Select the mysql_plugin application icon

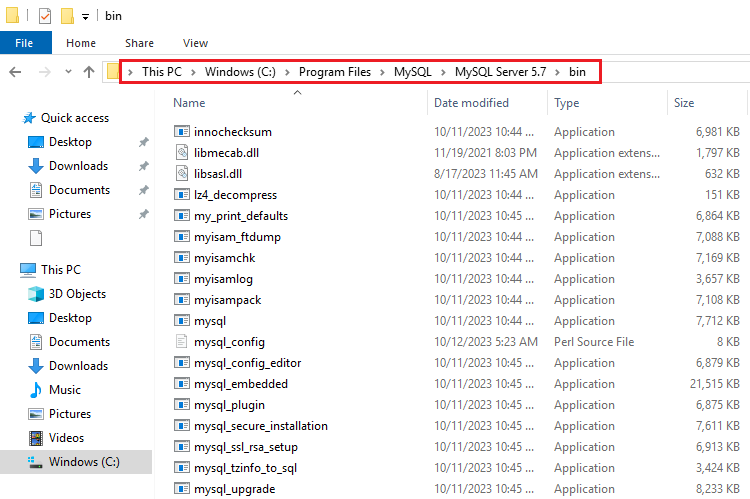182,405
